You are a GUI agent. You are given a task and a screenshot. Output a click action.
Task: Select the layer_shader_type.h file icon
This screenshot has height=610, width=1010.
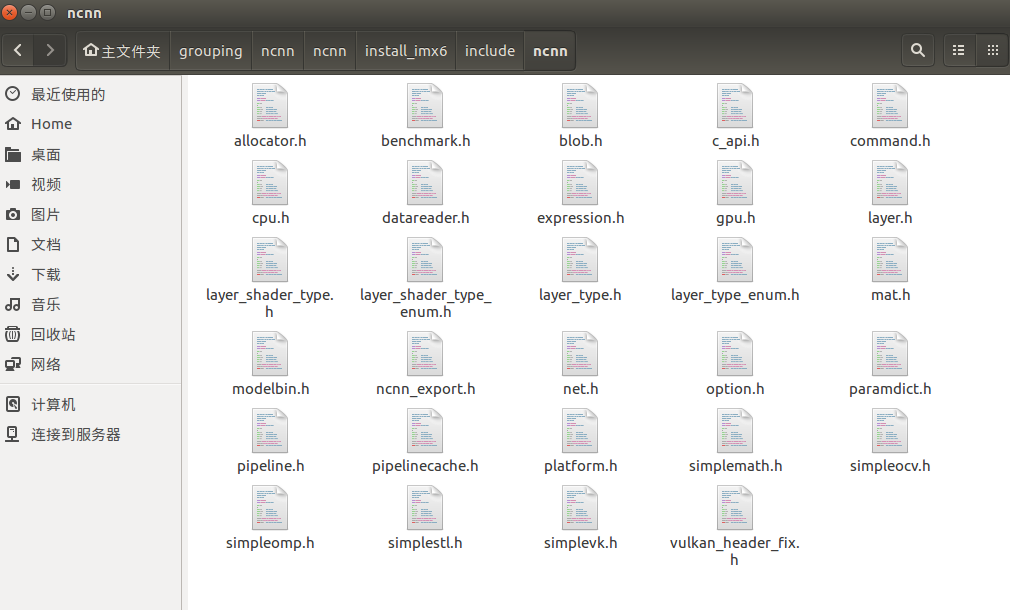pyautogui.click(x=270, y=260)
